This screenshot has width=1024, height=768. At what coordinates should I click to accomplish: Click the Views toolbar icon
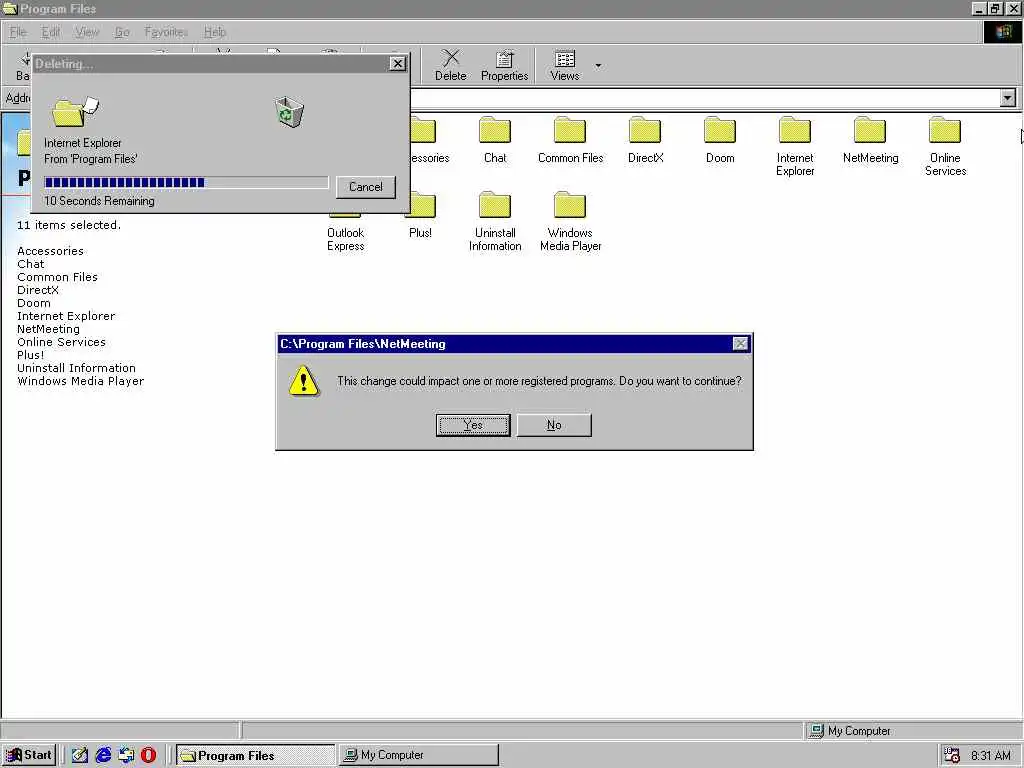point(565,65)
